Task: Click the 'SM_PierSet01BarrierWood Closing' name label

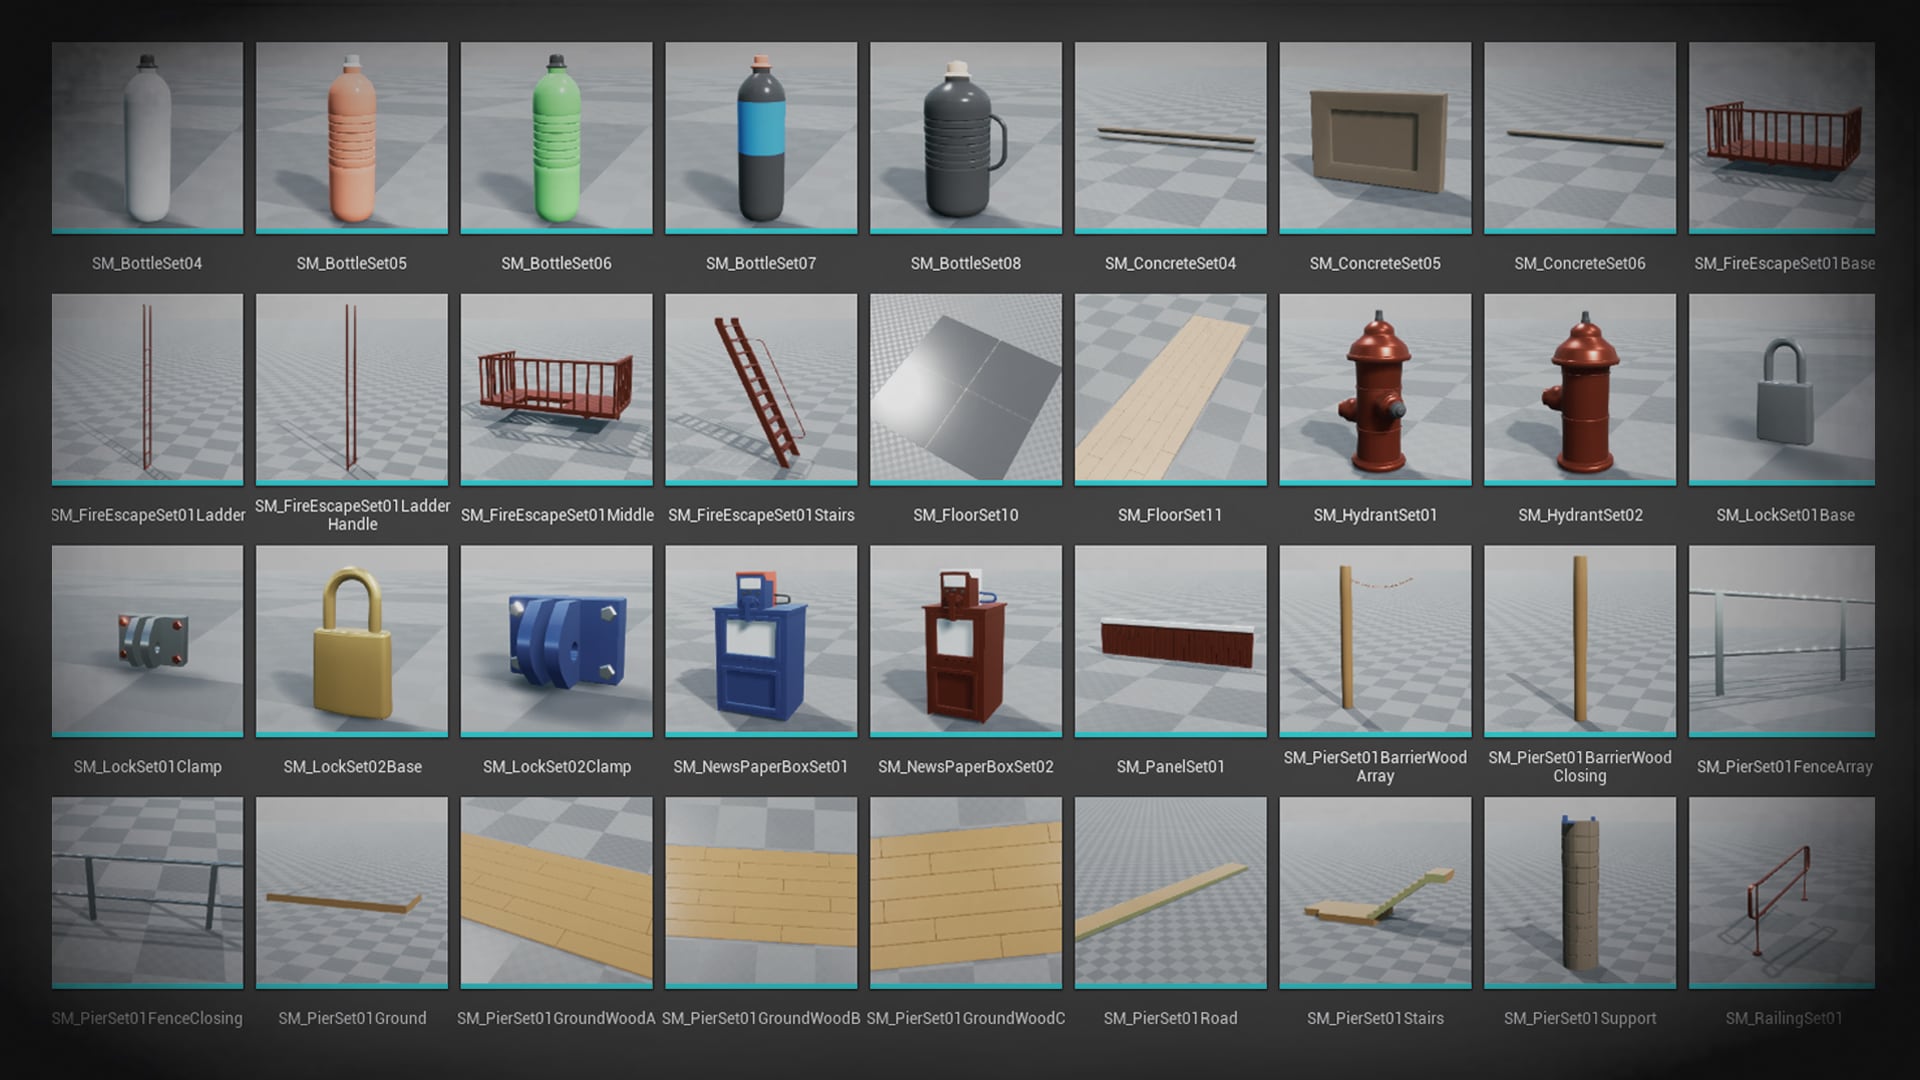Action: coord(1580,767)
